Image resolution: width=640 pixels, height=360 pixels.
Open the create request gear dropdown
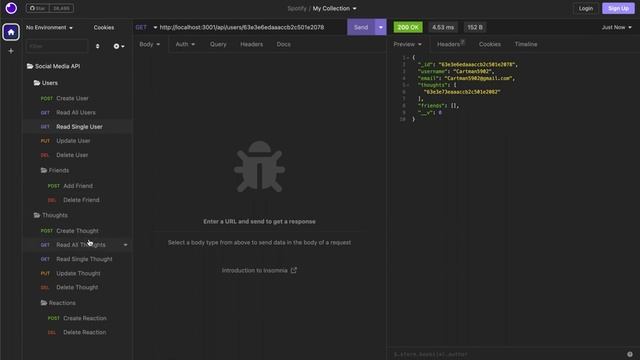(119, 46)
